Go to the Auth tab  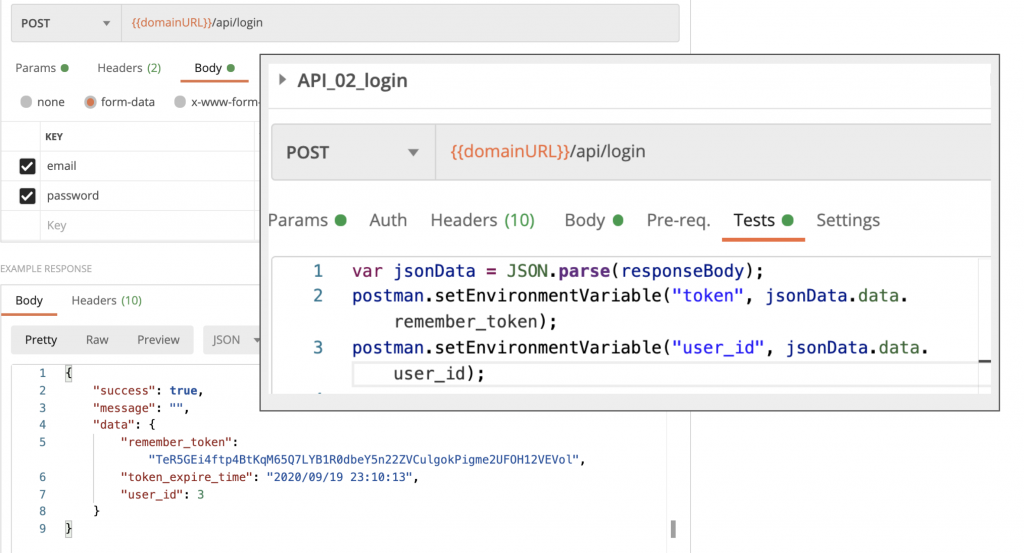(388, 220)
